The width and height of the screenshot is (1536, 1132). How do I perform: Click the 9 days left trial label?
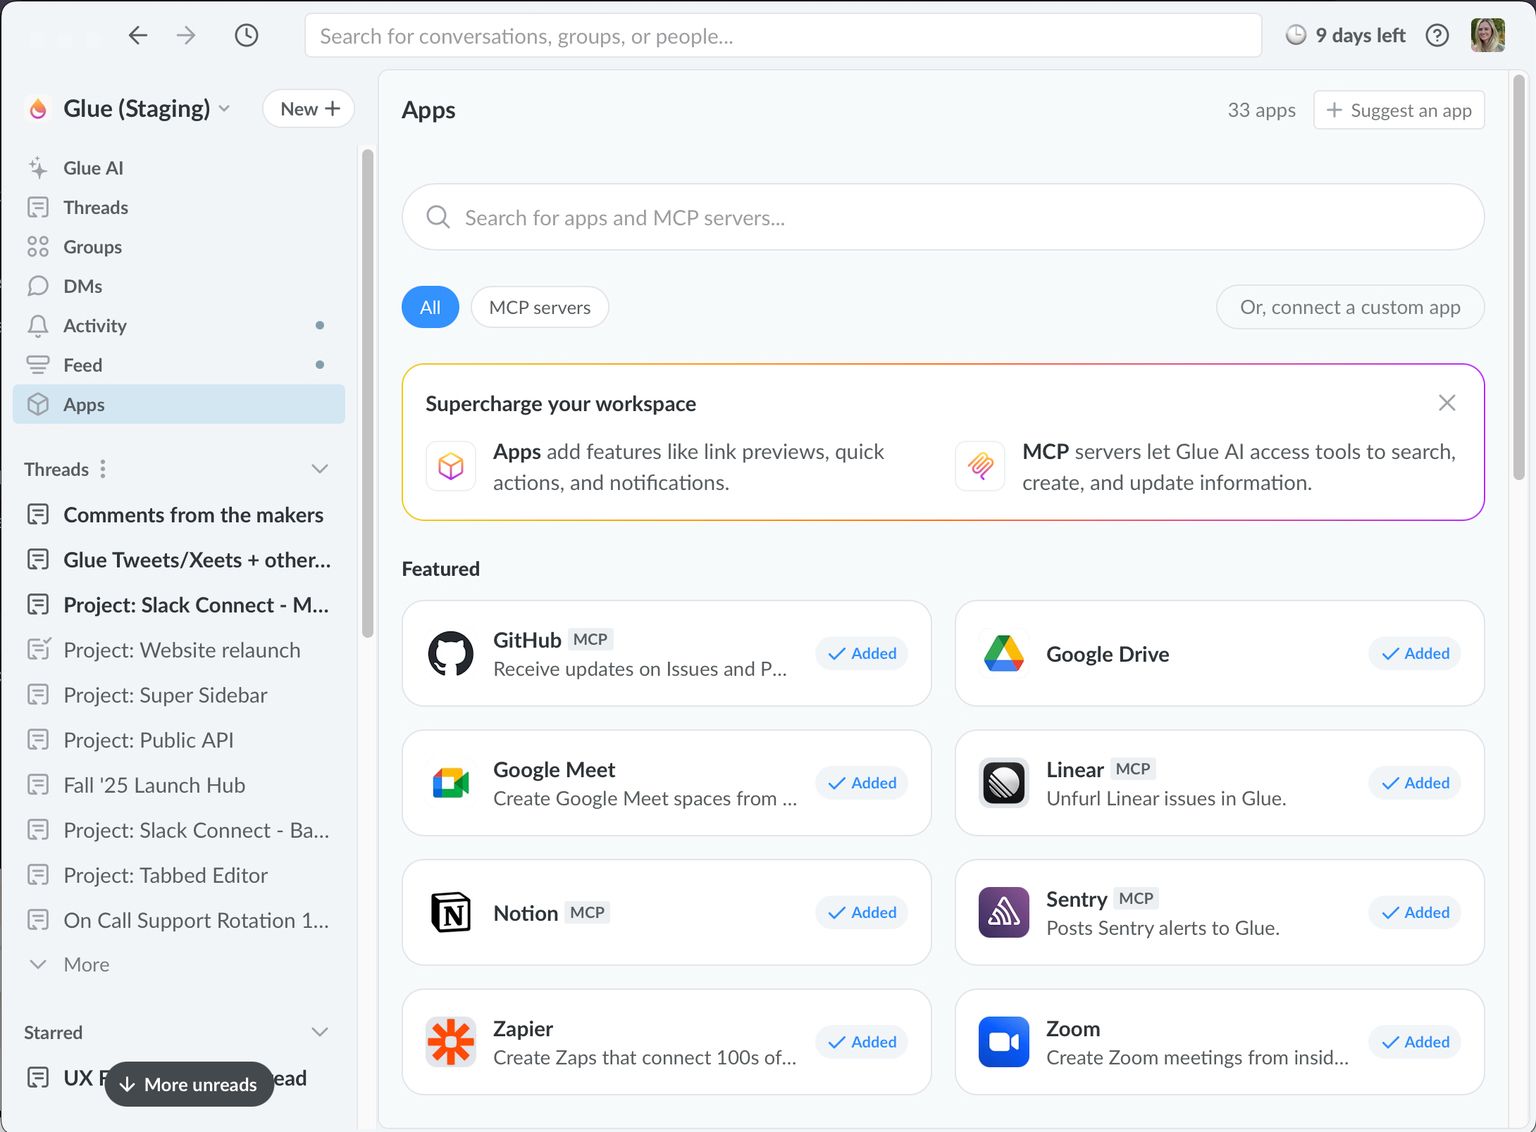tap(1360, 36)
